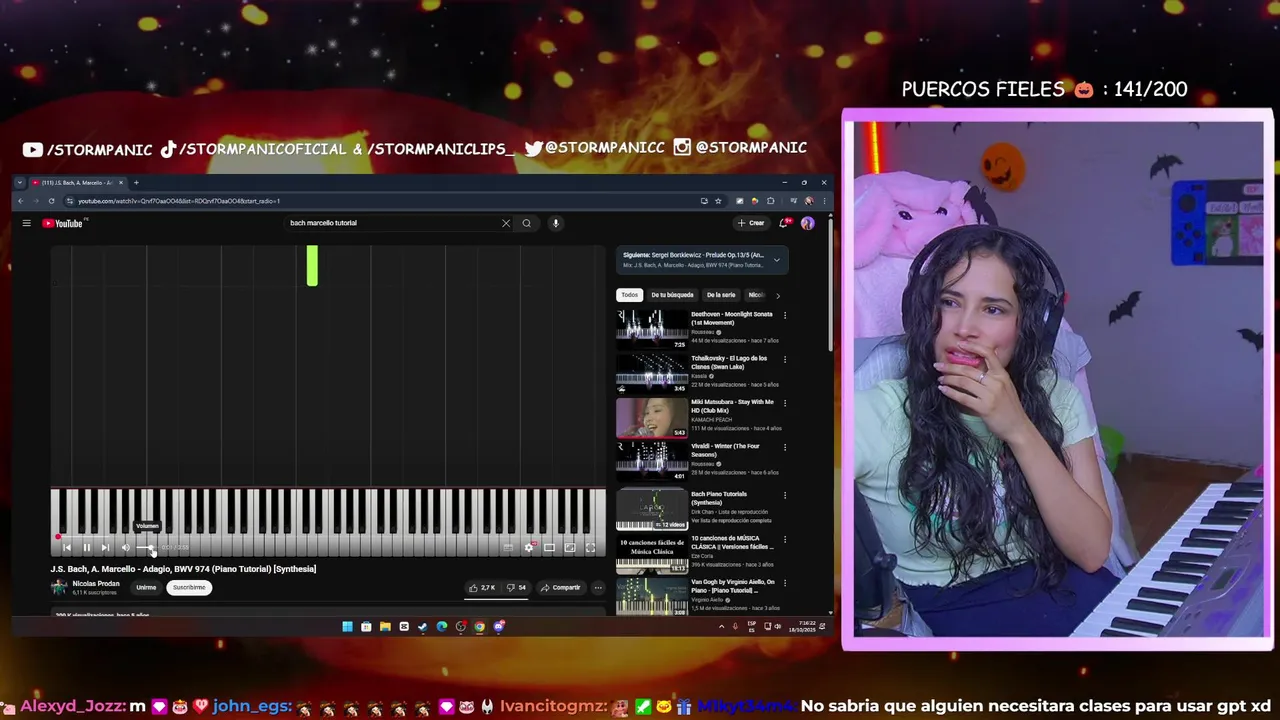1280x720 pixels.
Task: Open options menu for Miki Matsubara video
Action: 784,403
